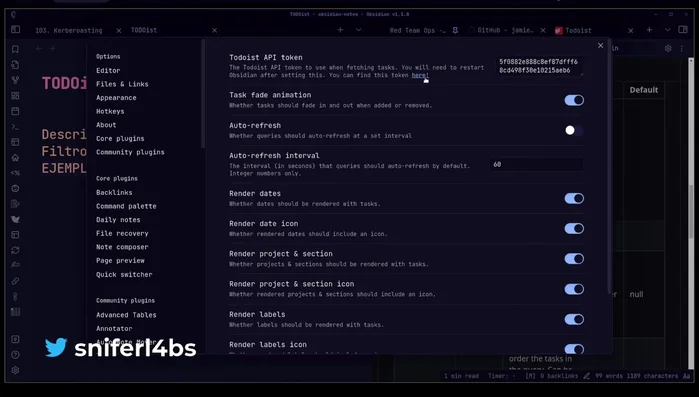Open more options in the right pane
The height and width of the screenshot is (397, 699).
[682, 48]
